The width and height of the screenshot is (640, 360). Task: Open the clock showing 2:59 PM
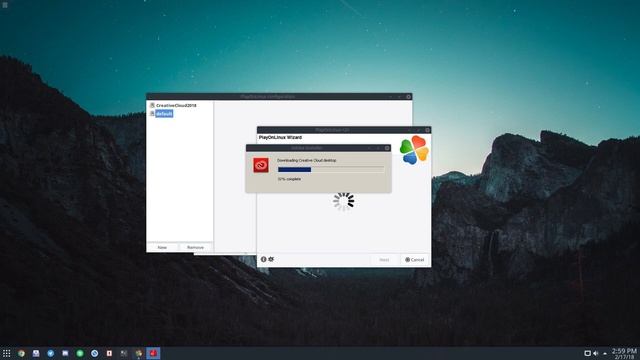pyautogui.click(x=624, y=353)
